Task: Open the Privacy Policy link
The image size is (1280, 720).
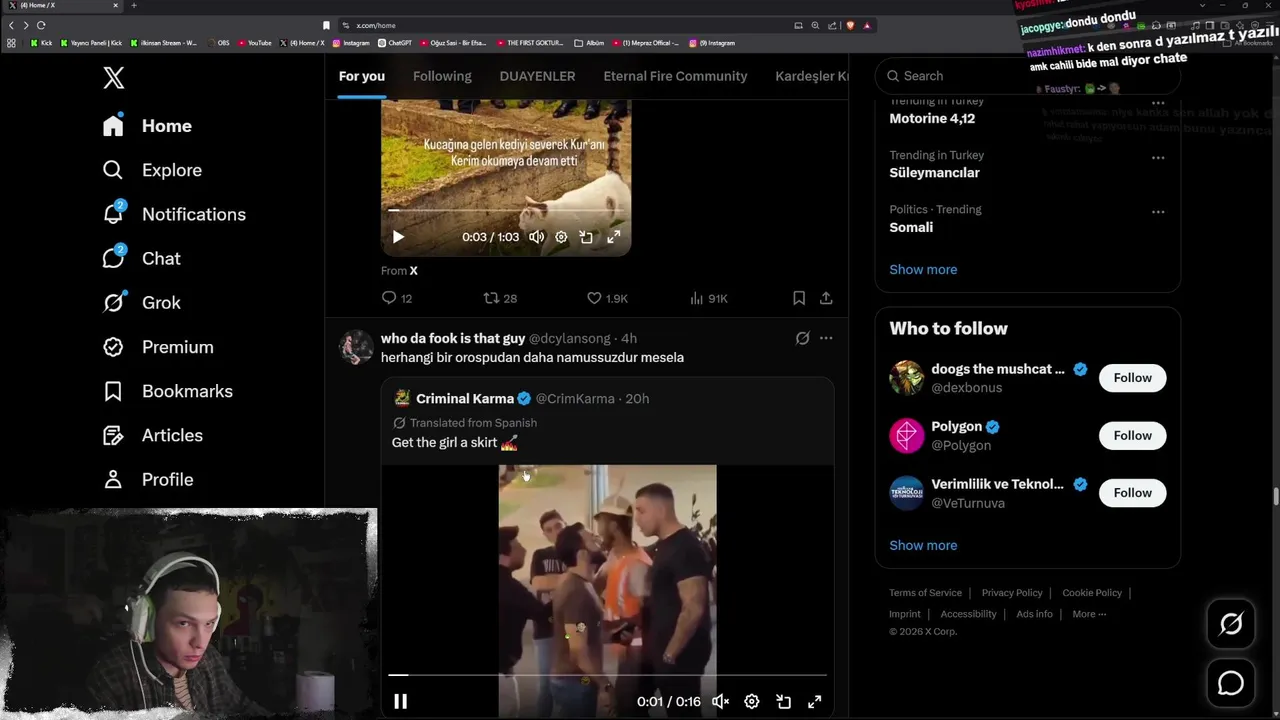Action: (1012, 593)
